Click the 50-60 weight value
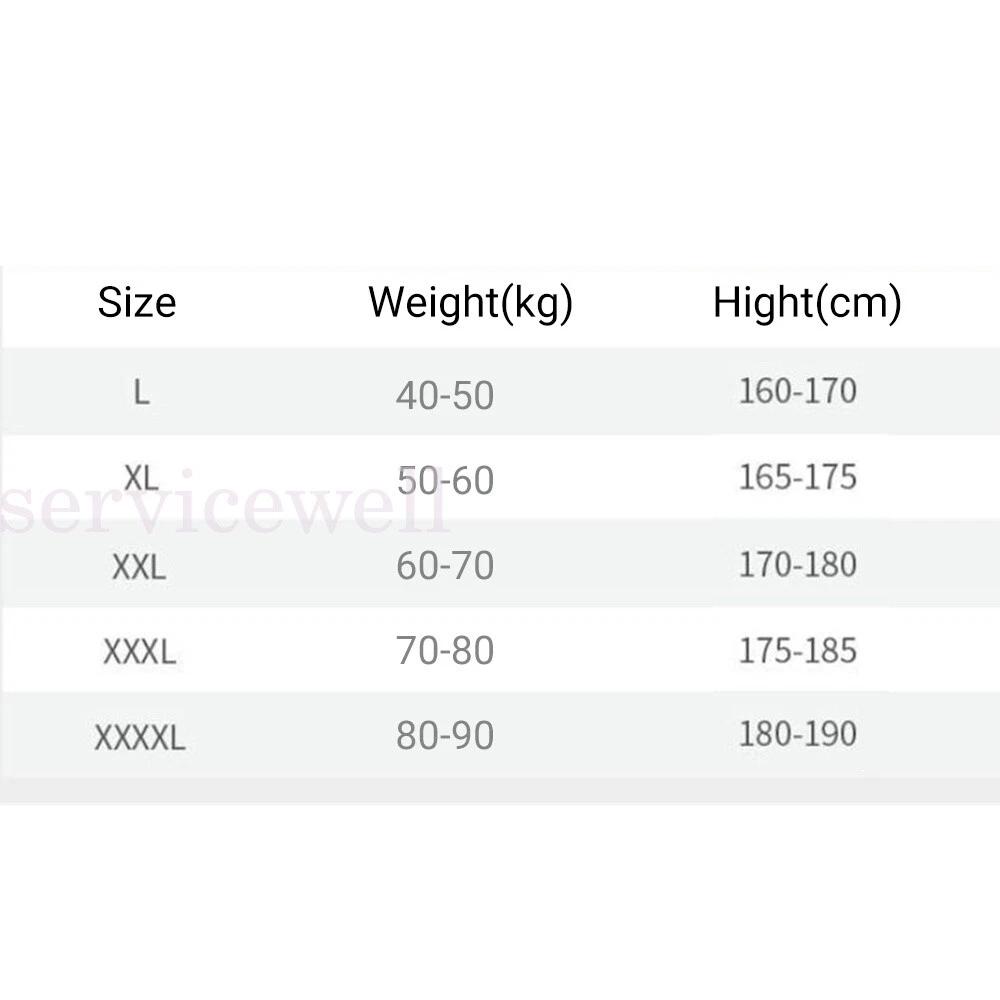 click(x=445, y=480)
